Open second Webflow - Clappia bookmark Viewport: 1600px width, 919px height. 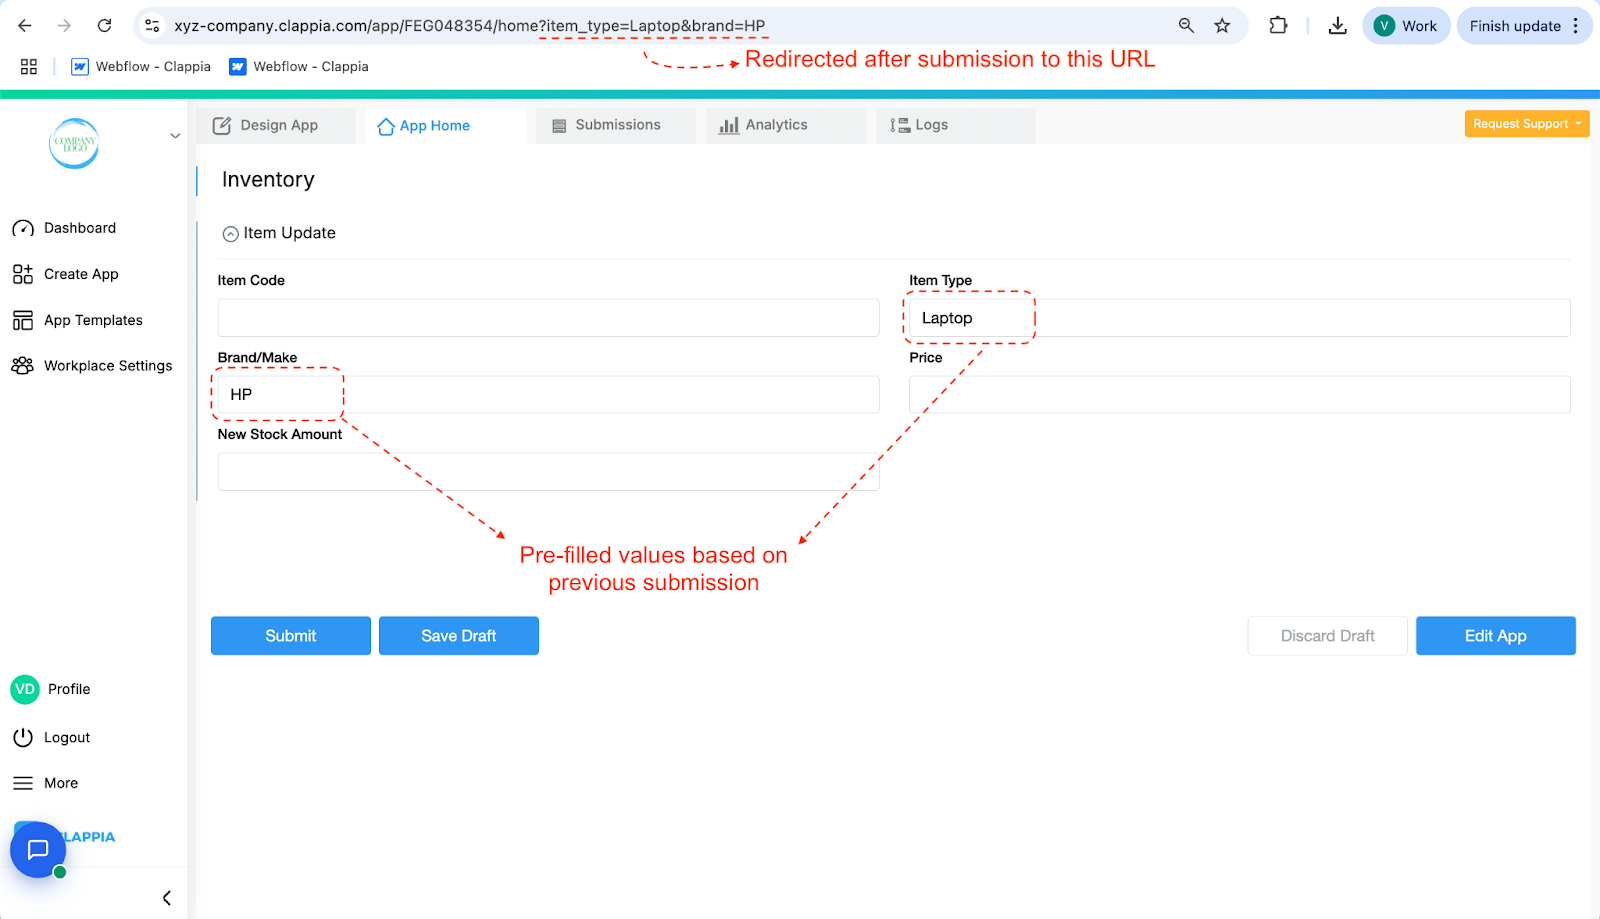(299, 66)
